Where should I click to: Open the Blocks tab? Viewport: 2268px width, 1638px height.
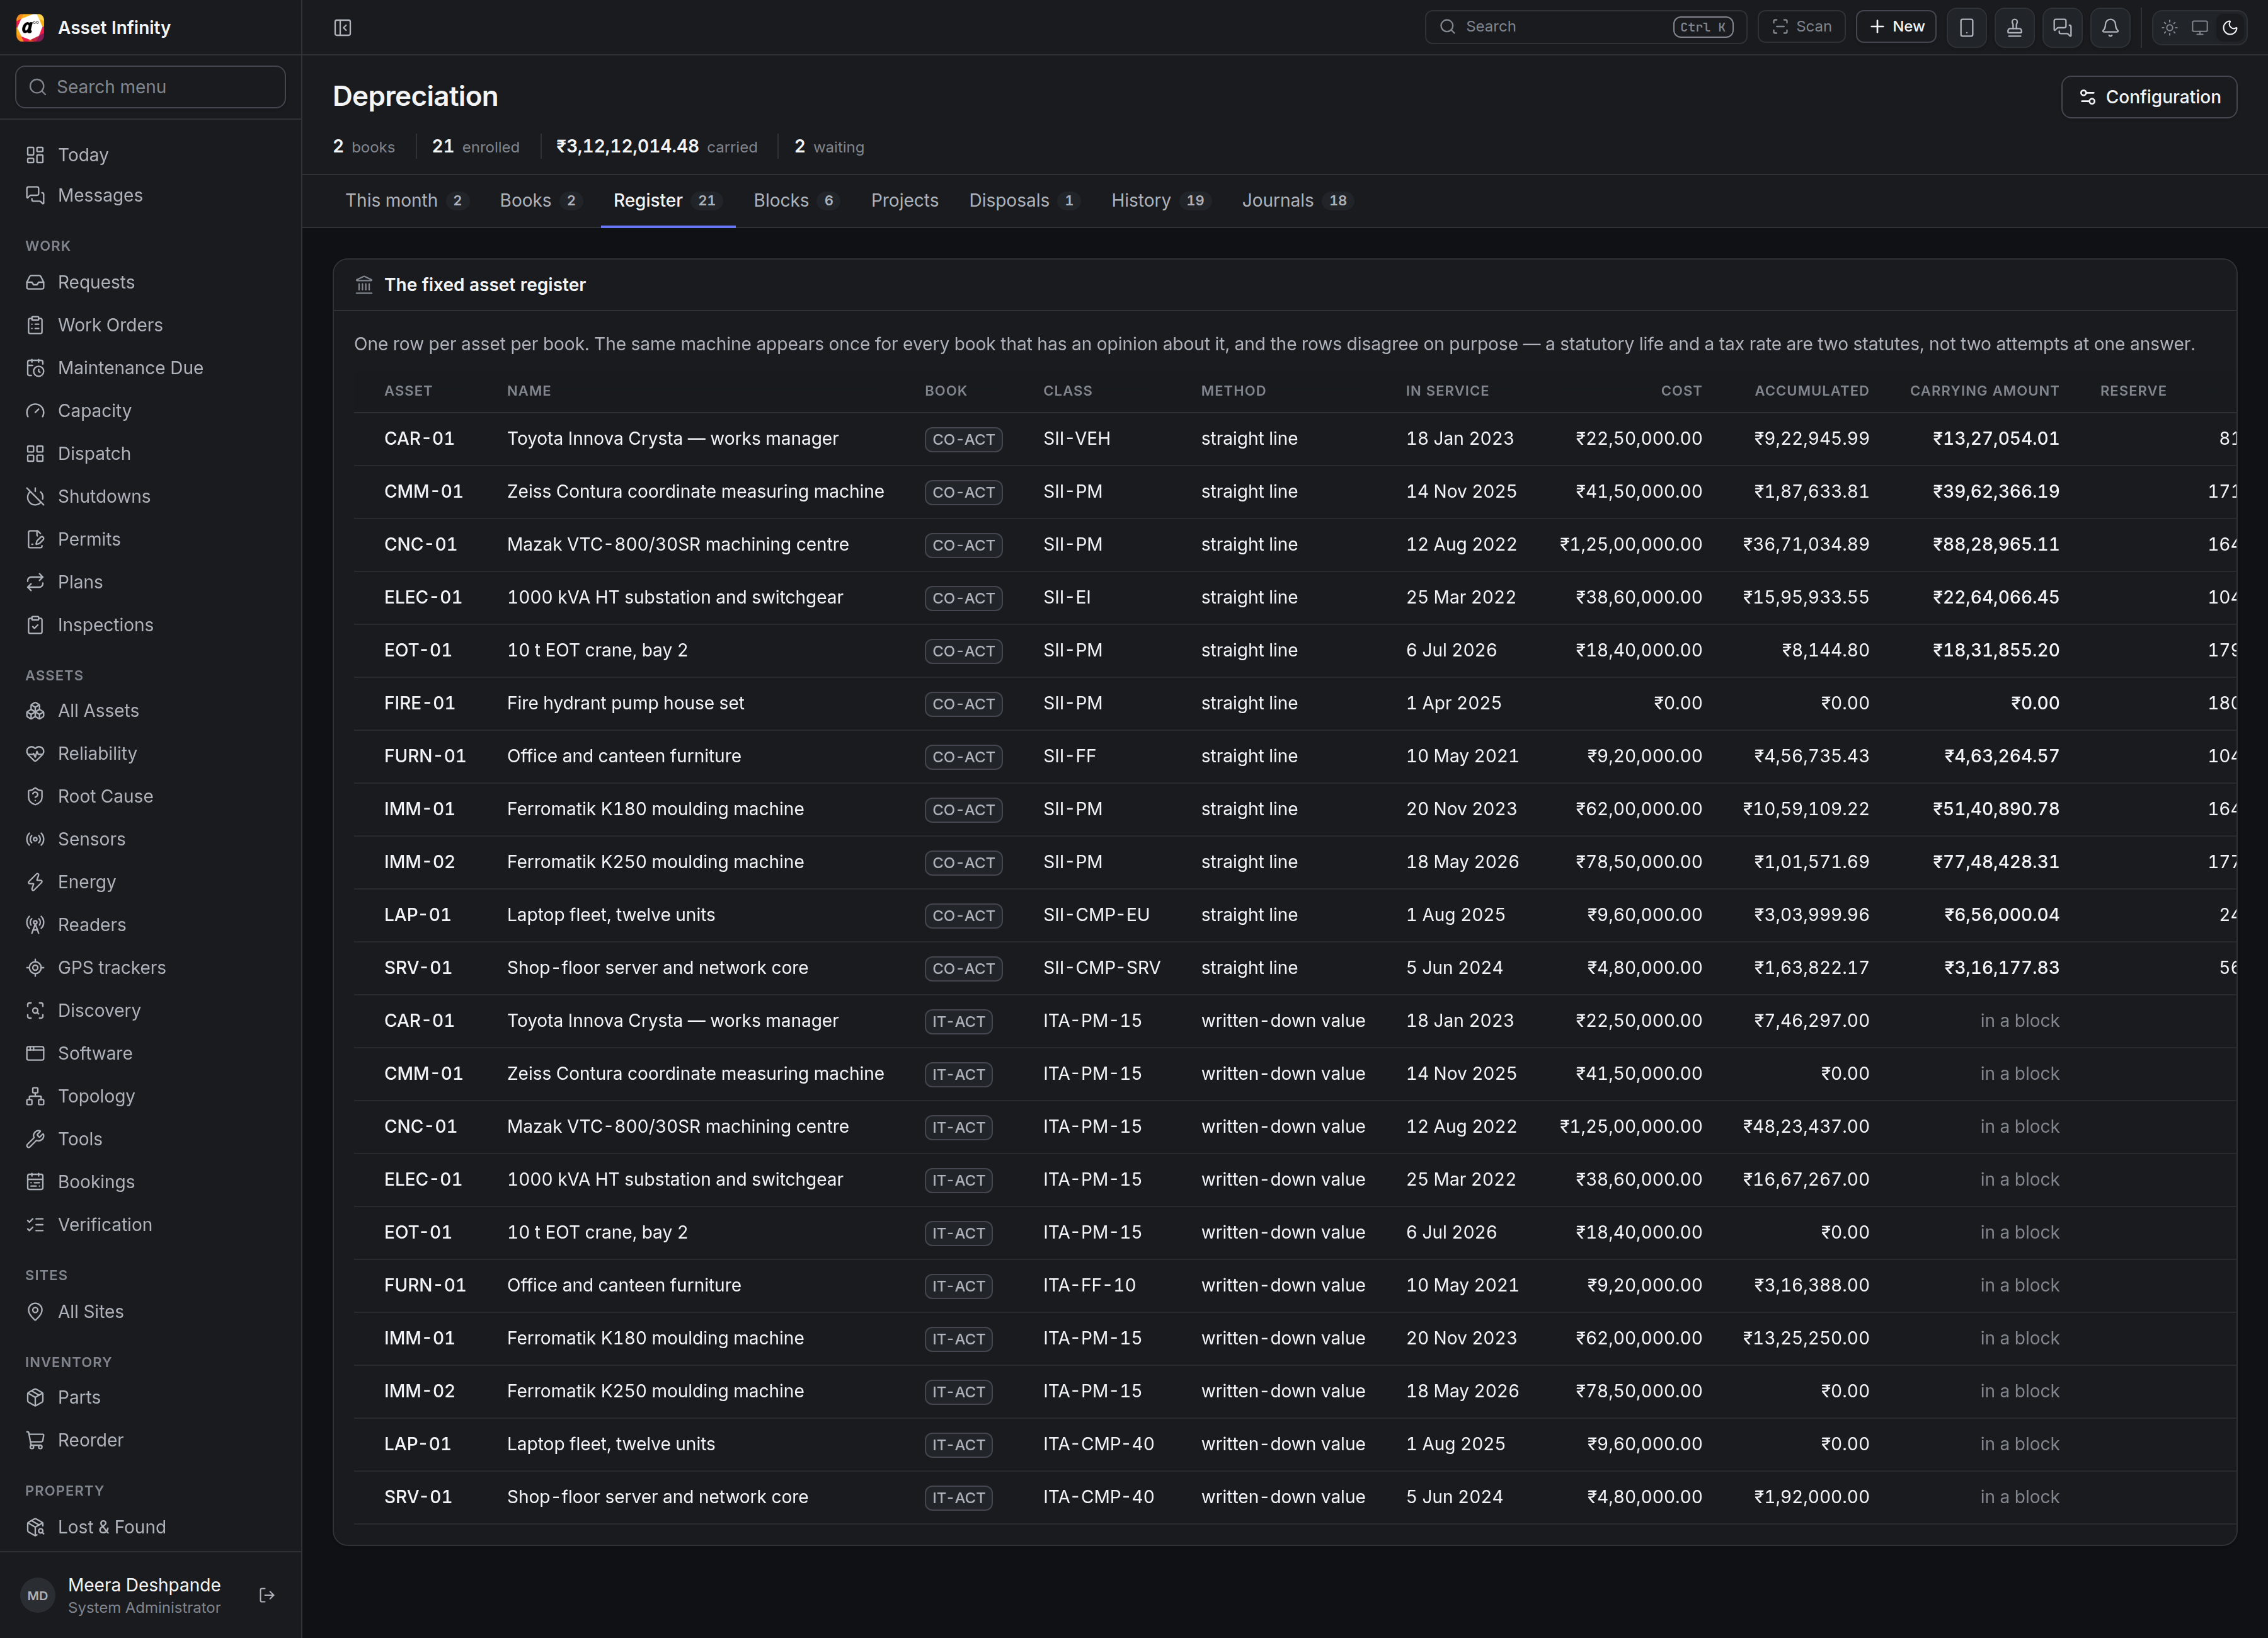[795, 201]
